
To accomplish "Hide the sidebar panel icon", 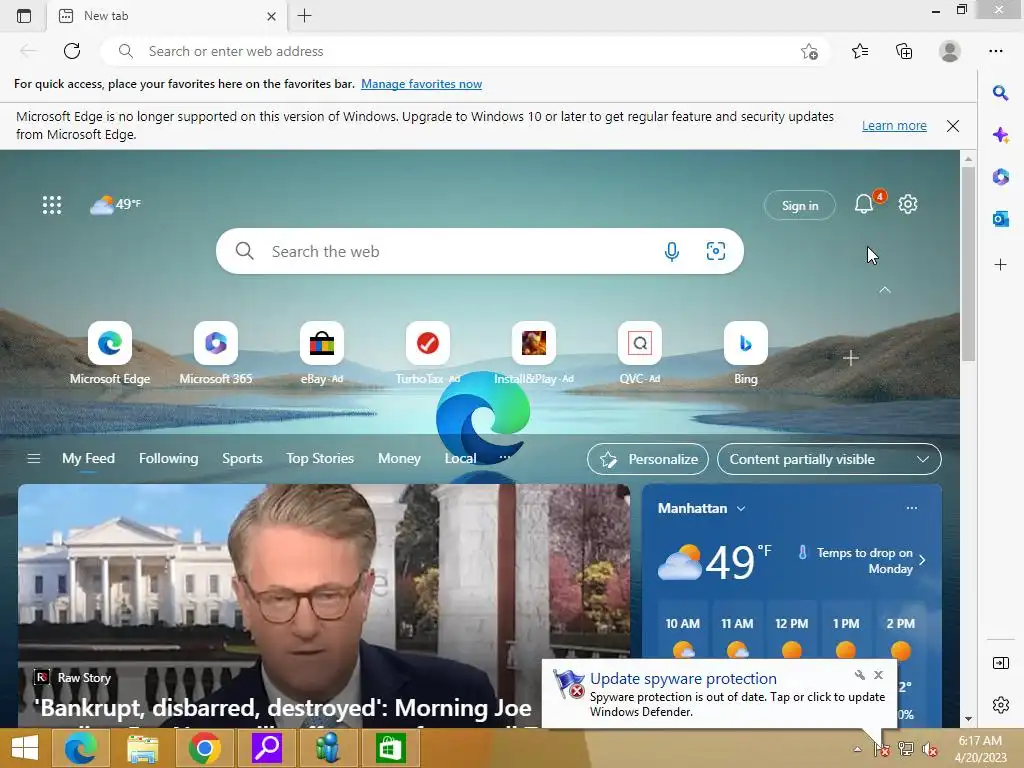I will 1000,663.
